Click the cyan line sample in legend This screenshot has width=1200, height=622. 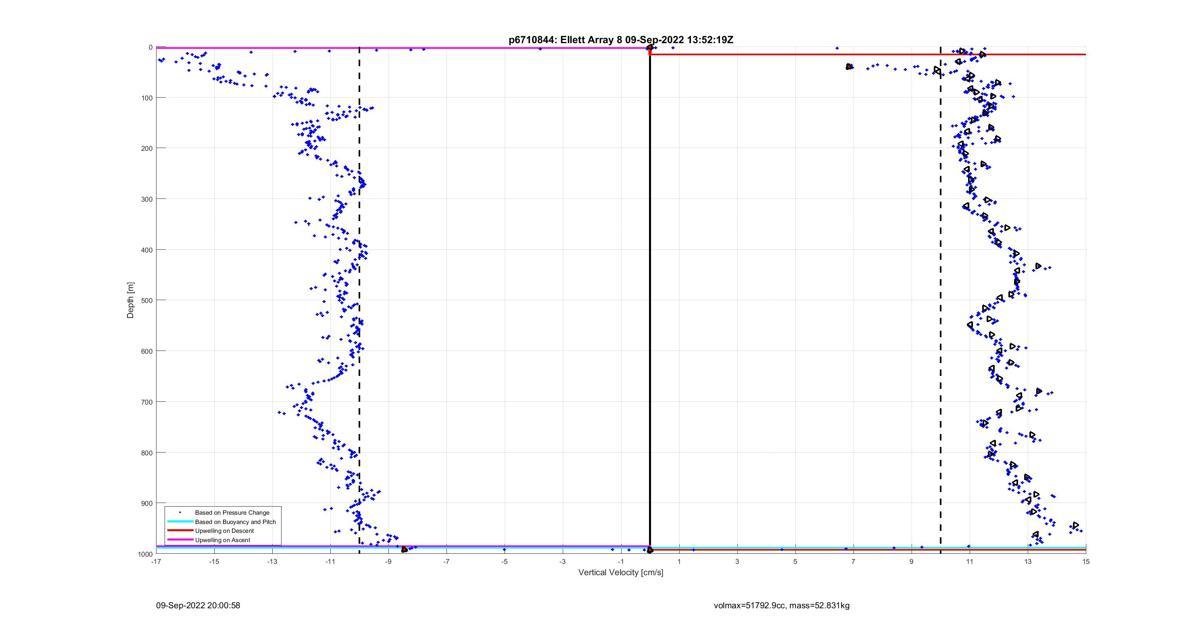tap(179, 521)
